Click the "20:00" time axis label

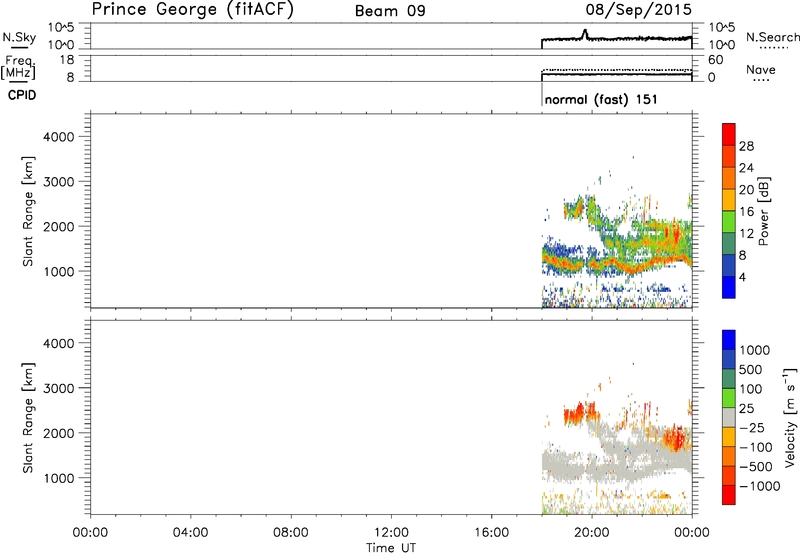591,532
